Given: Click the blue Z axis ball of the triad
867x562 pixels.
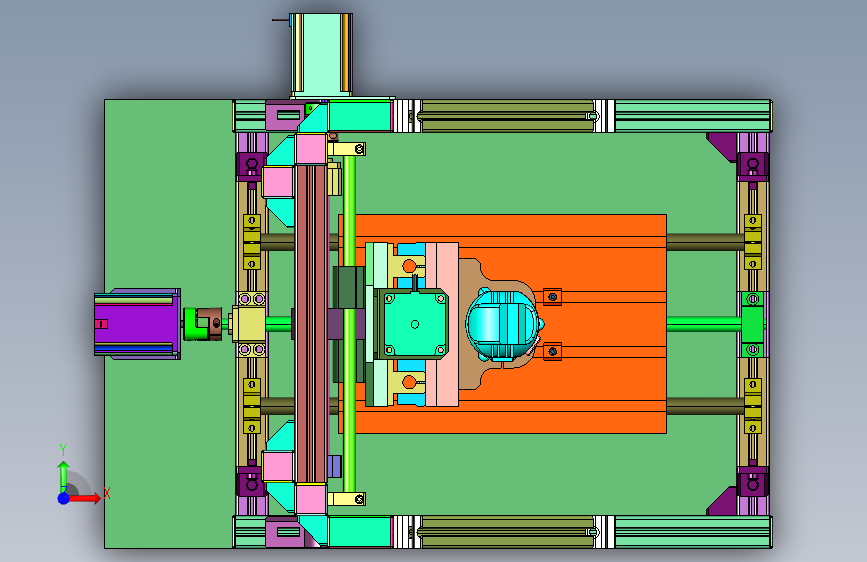Looking at the screenshot, I should coord(64,498).
